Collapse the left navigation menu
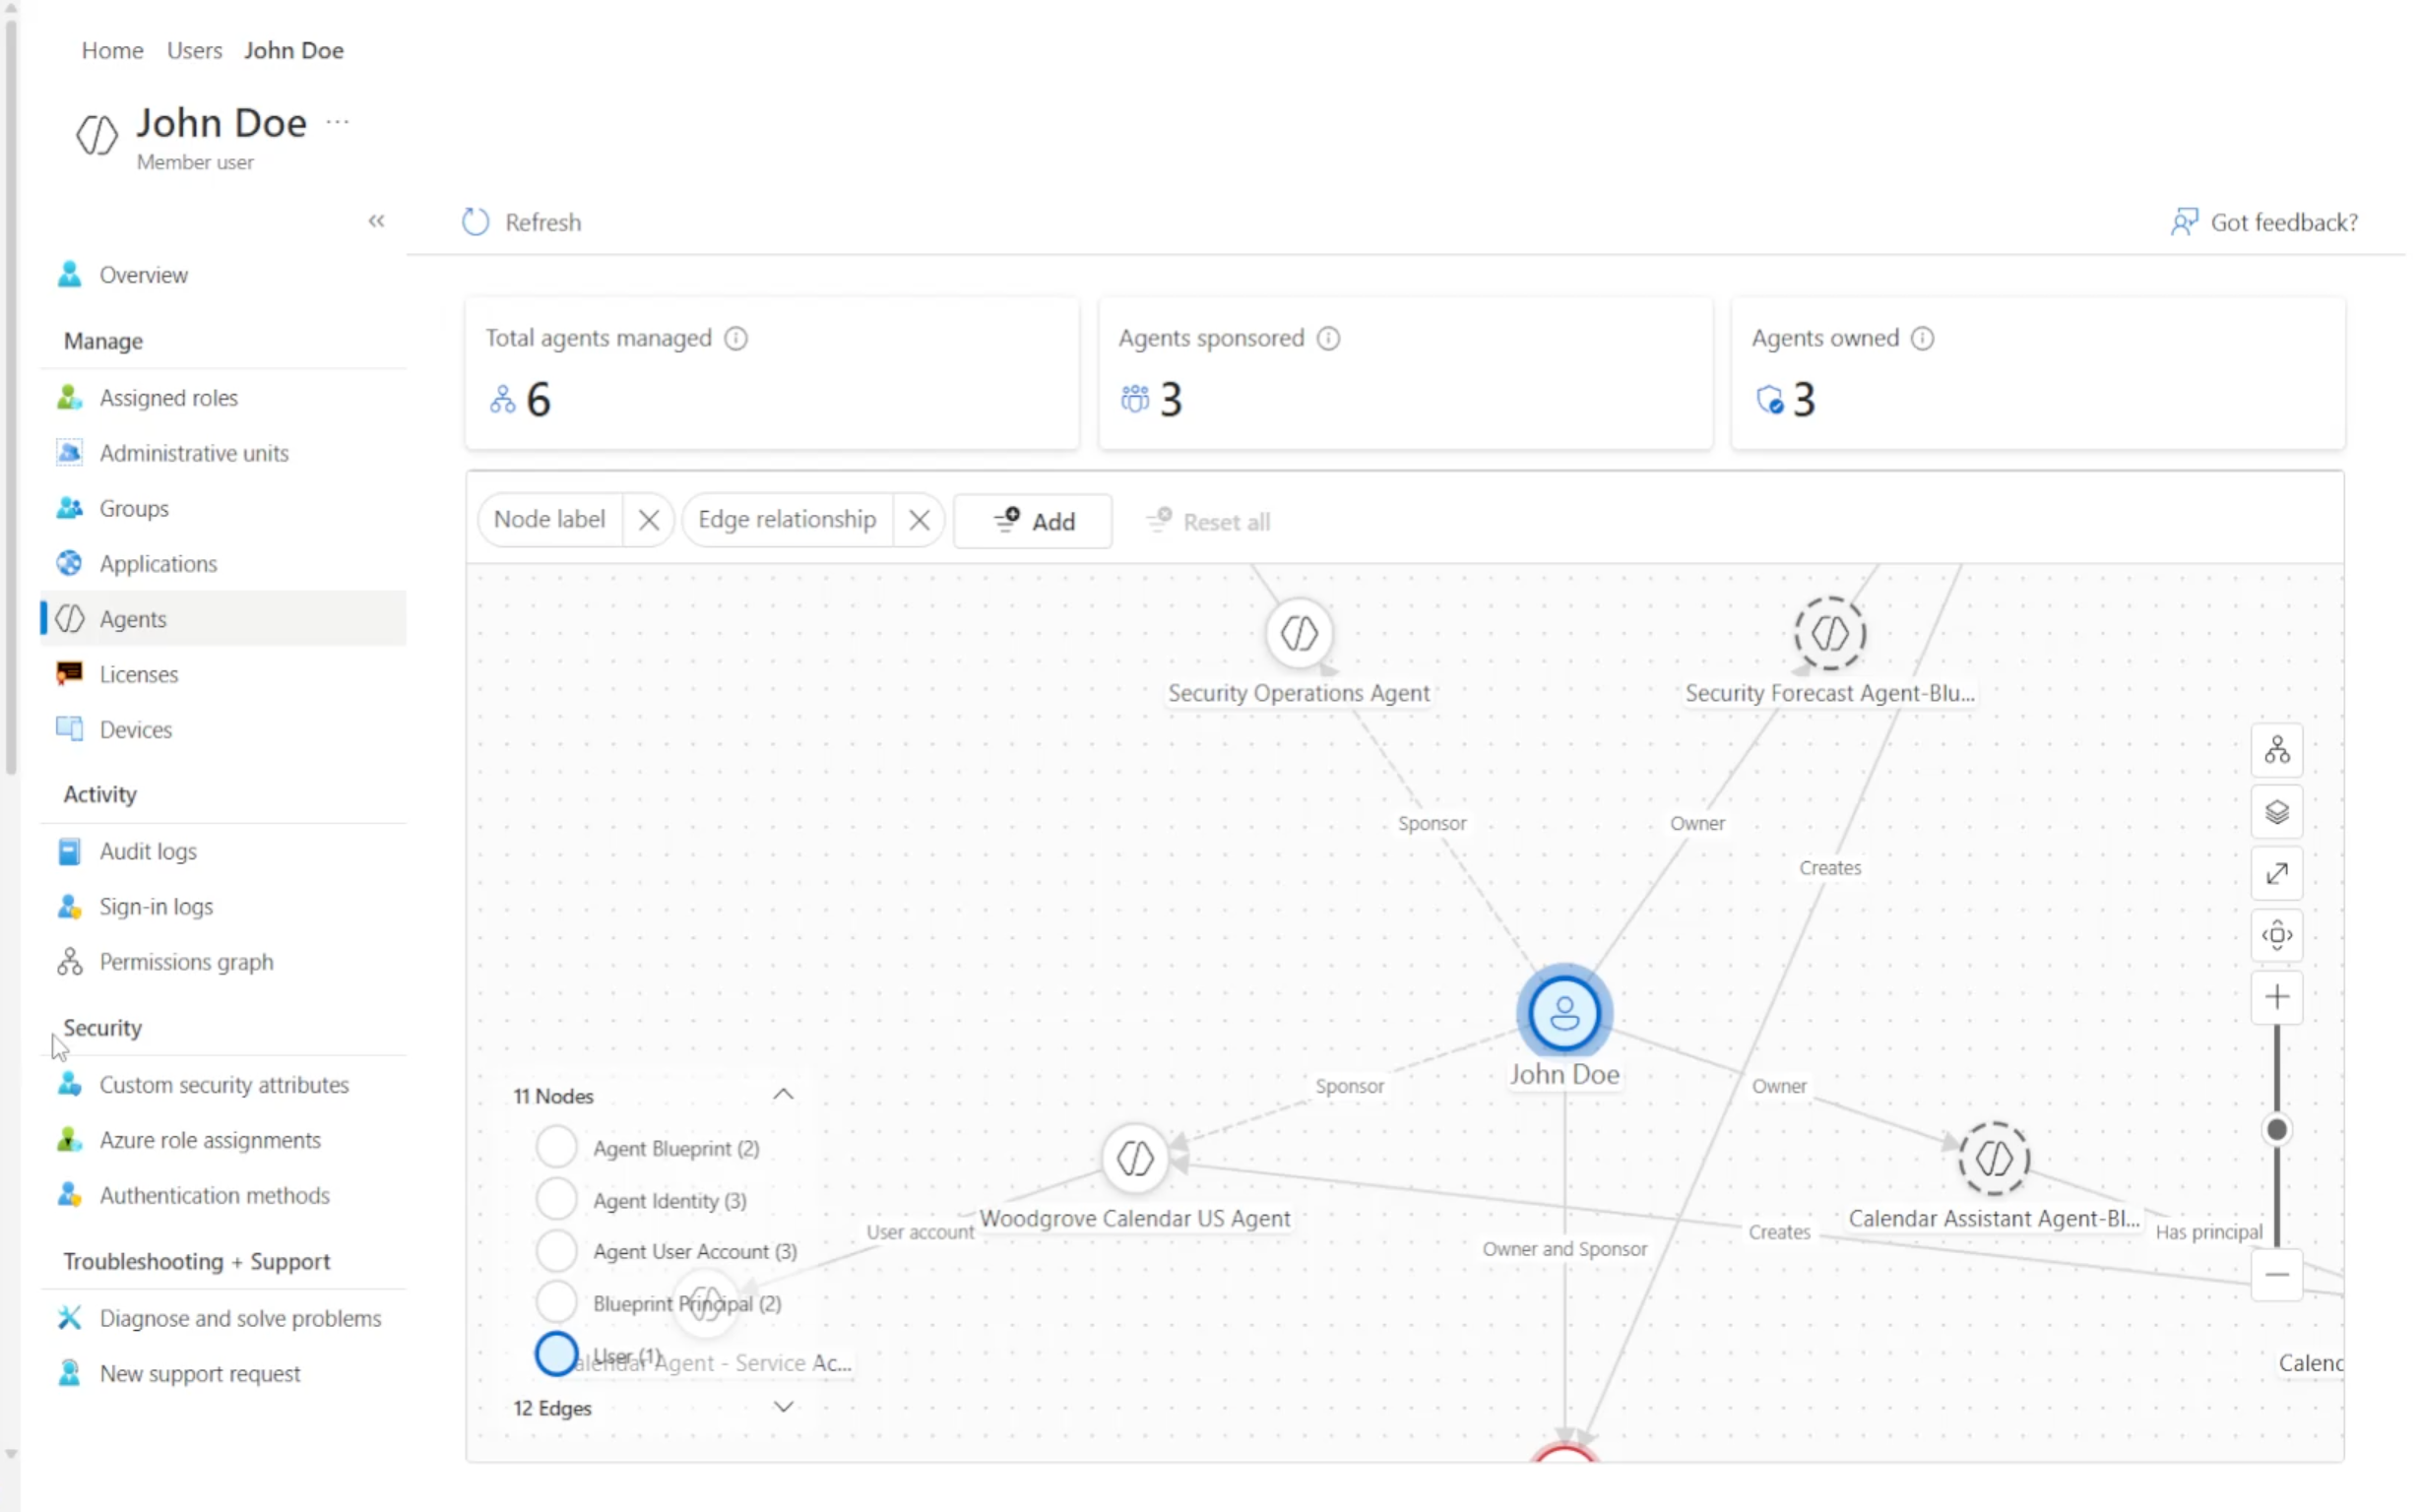Viewport: 2420px width, 1512px height. pyautogui.click(x=376, y=221)
